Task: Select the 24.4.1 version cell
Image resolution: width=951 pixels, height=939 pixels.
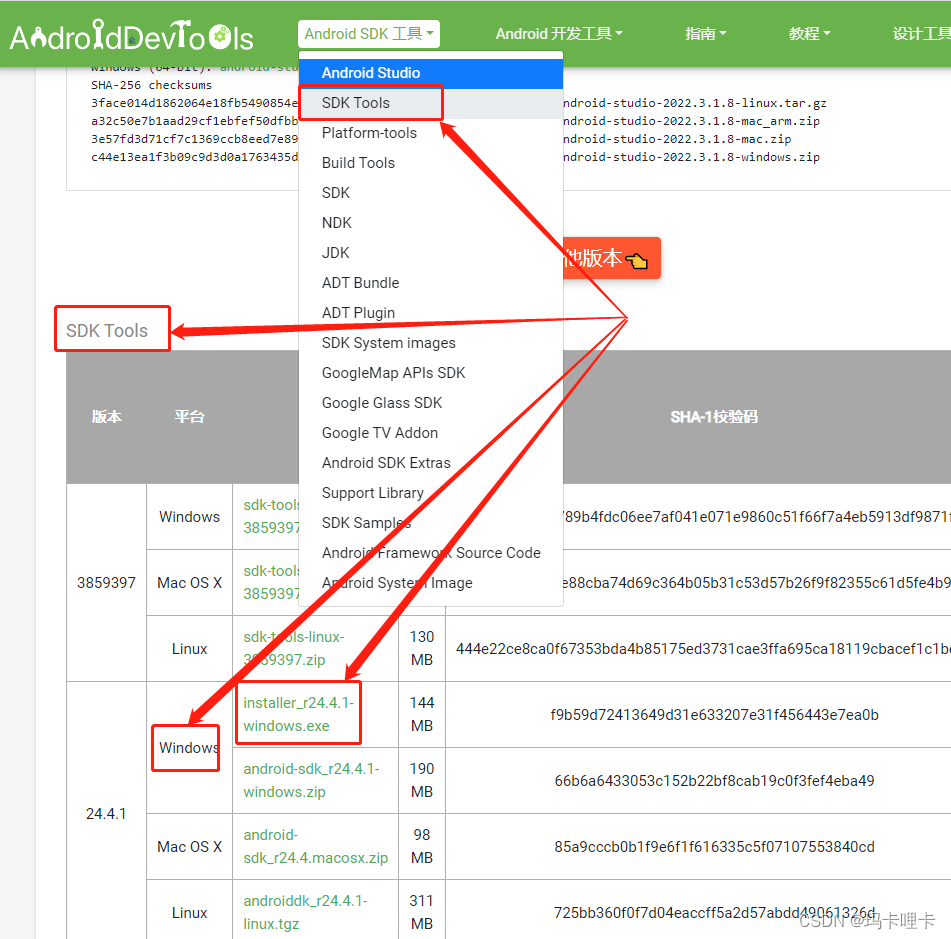Action: tap(106, 813)
